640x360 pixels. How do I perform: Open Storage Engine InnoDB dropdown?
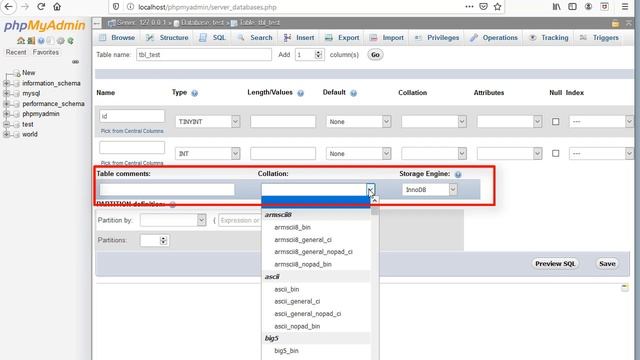(429, 189)
